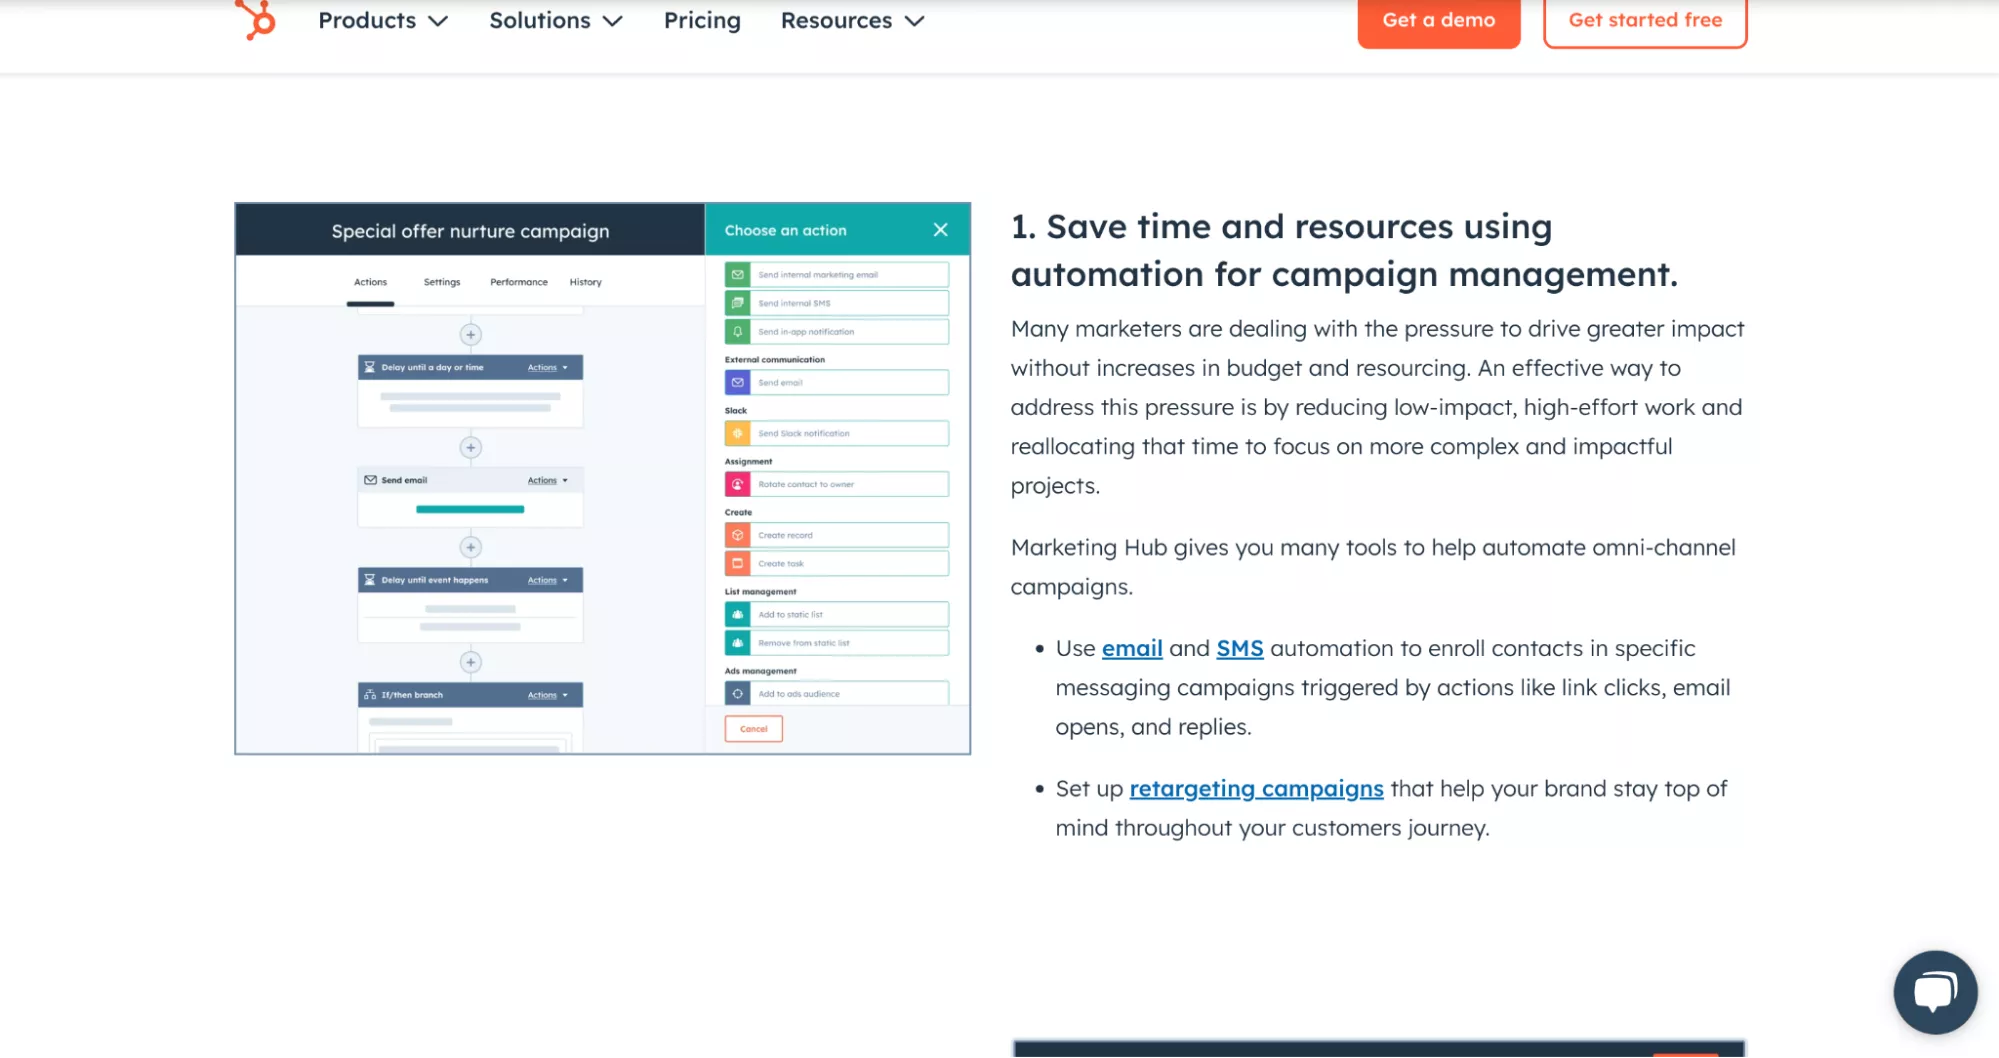Go to the Pricing page

tap(702, 21)
